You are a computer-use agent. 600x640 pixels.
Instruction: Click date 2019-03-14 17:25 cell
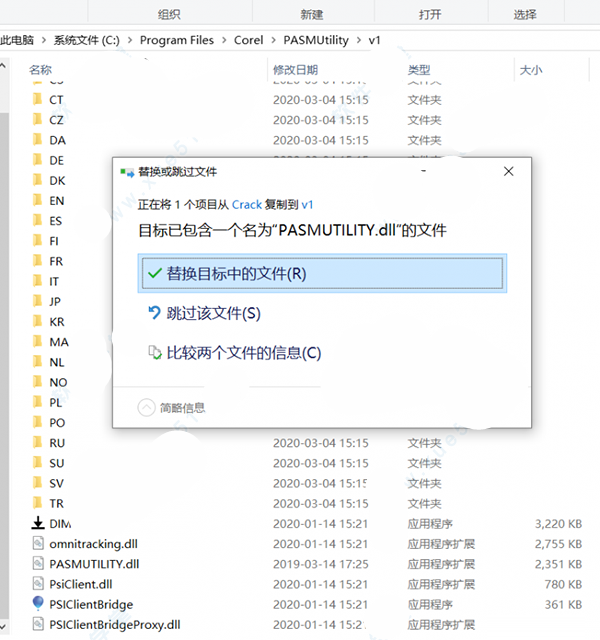coord(320,564)
